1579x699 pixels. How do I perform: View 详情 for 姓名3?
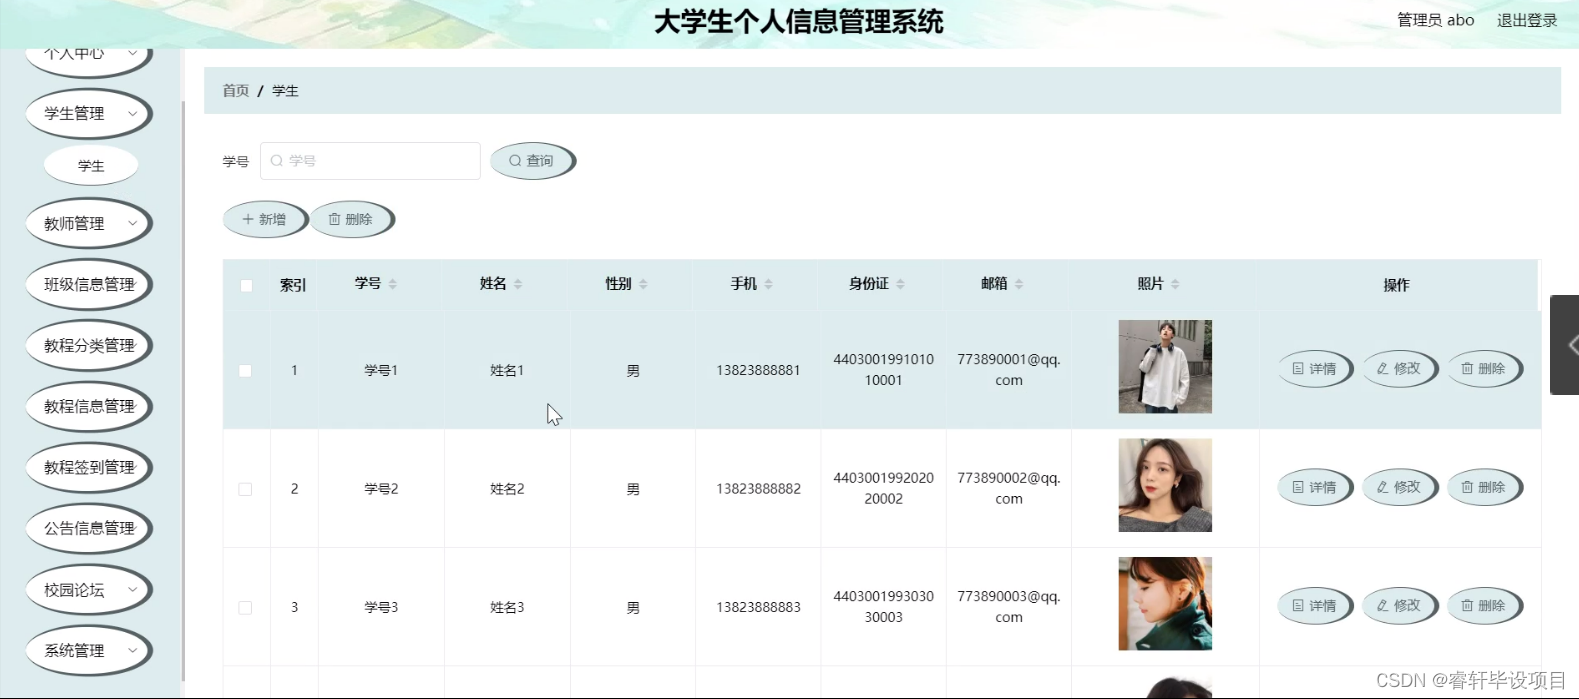coord(1315,606)
